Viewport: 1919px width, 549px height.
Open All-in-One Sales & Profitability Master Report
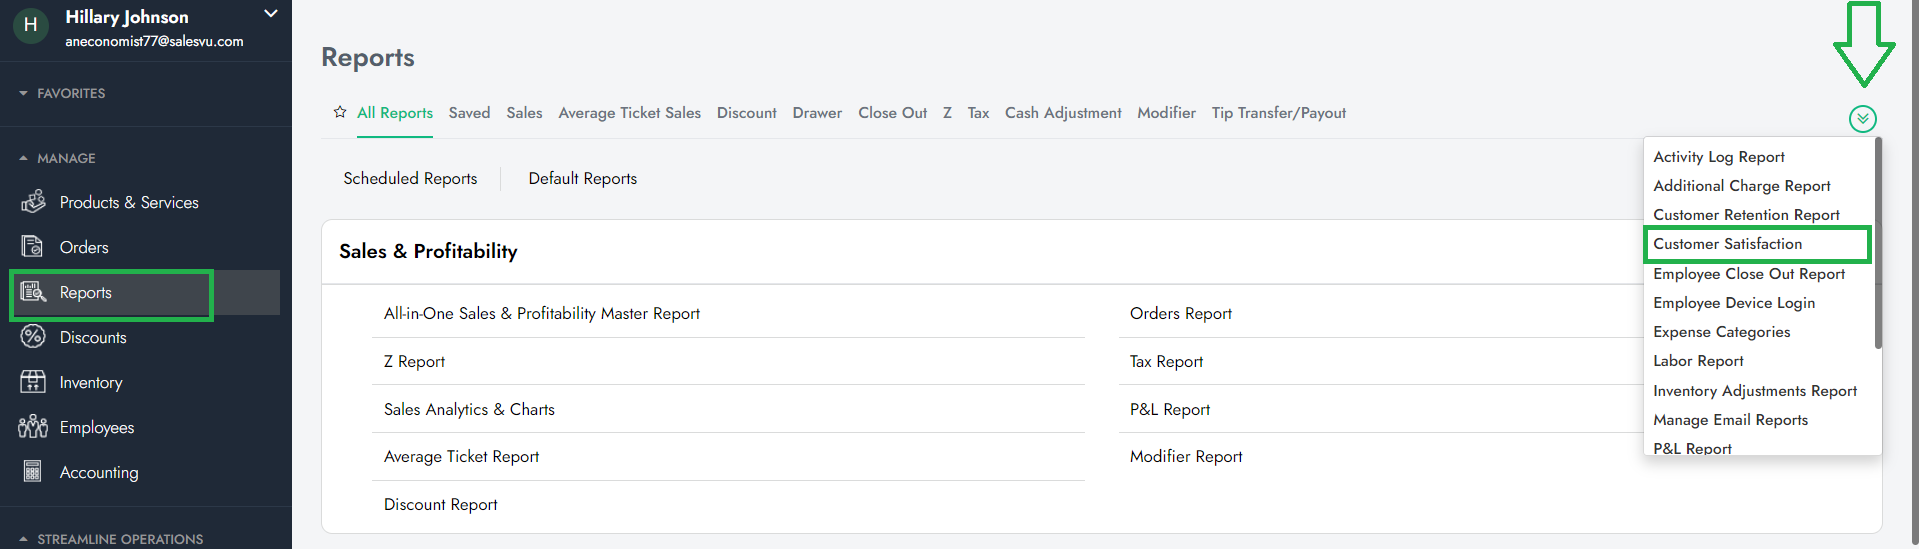[x=541, y=314]
